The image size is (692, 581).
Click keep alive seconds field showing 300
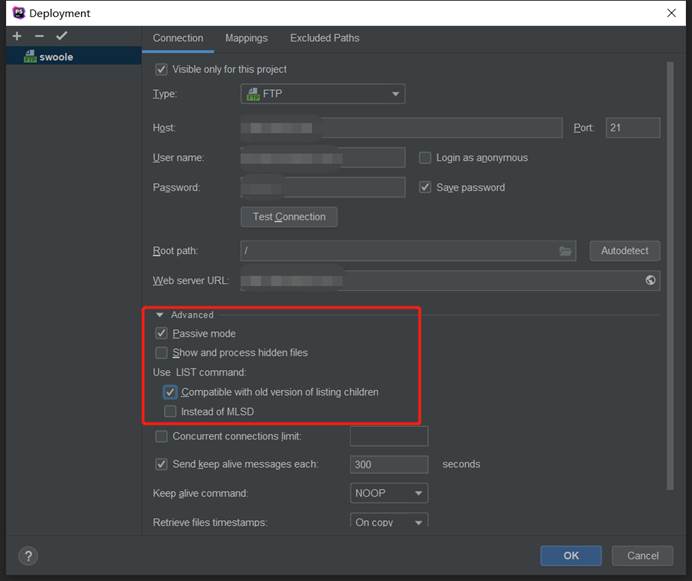[389, 464]
